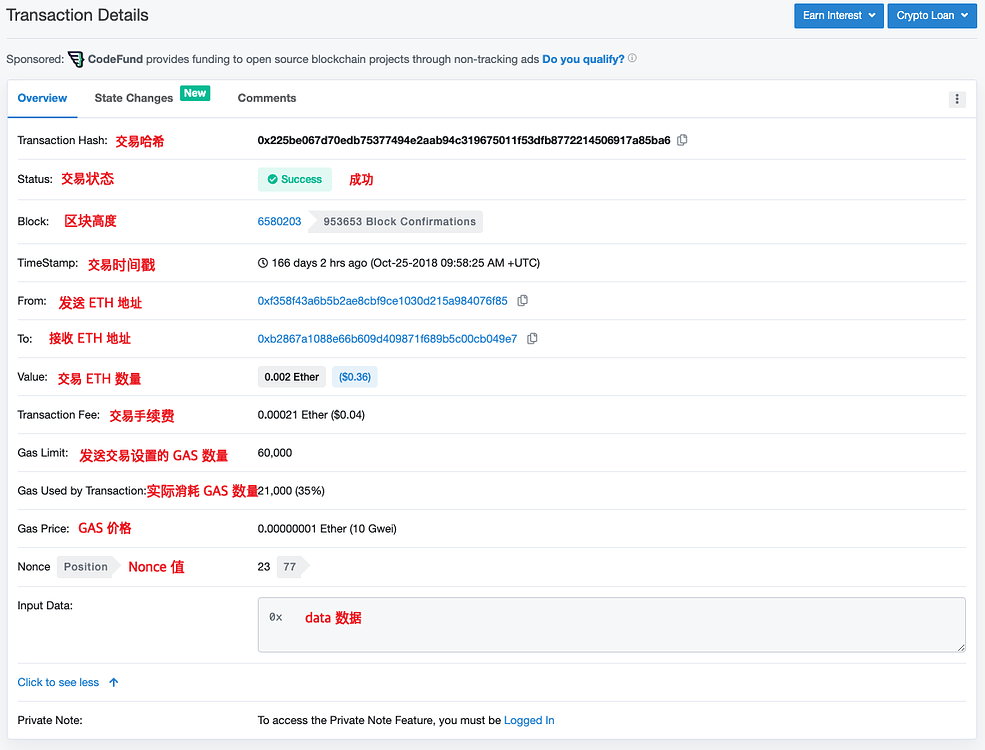
Task: Click the CodeFund logo in the sponsored banner
Action: (x=76, y=59)
